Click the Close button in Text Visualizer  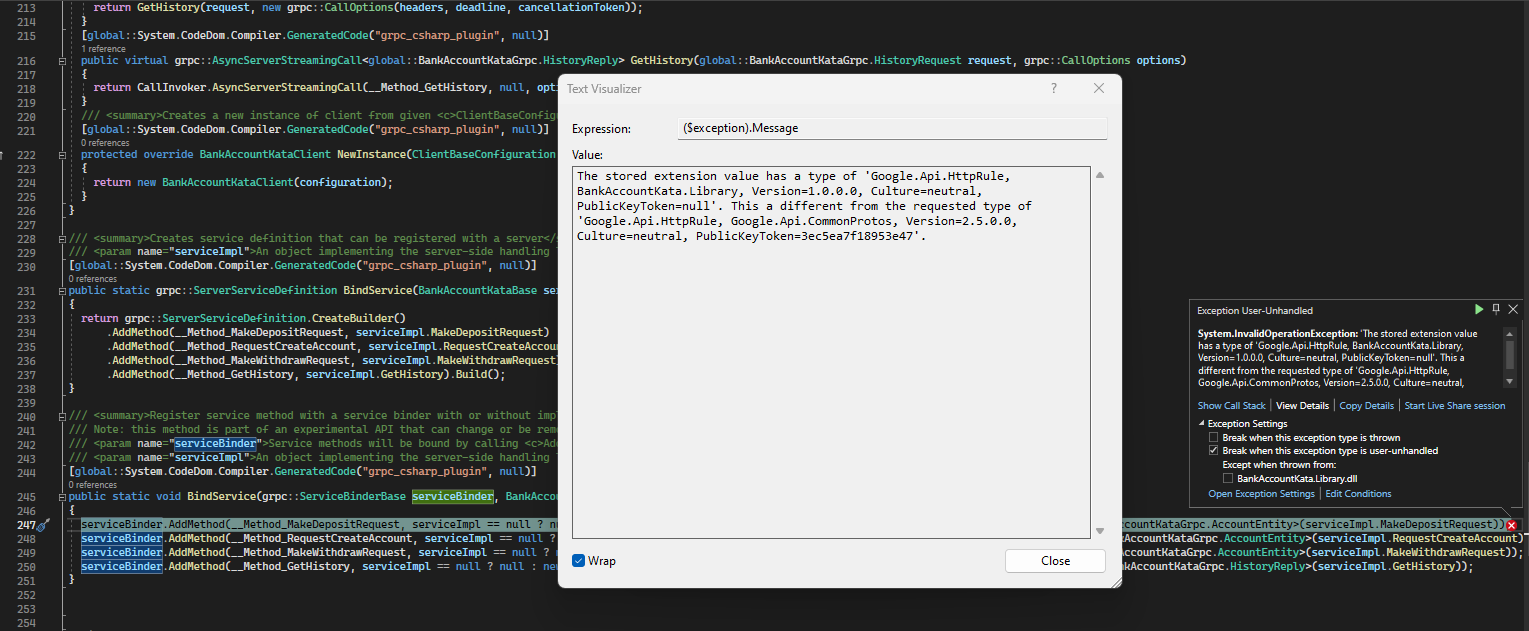click(1055, 561)
